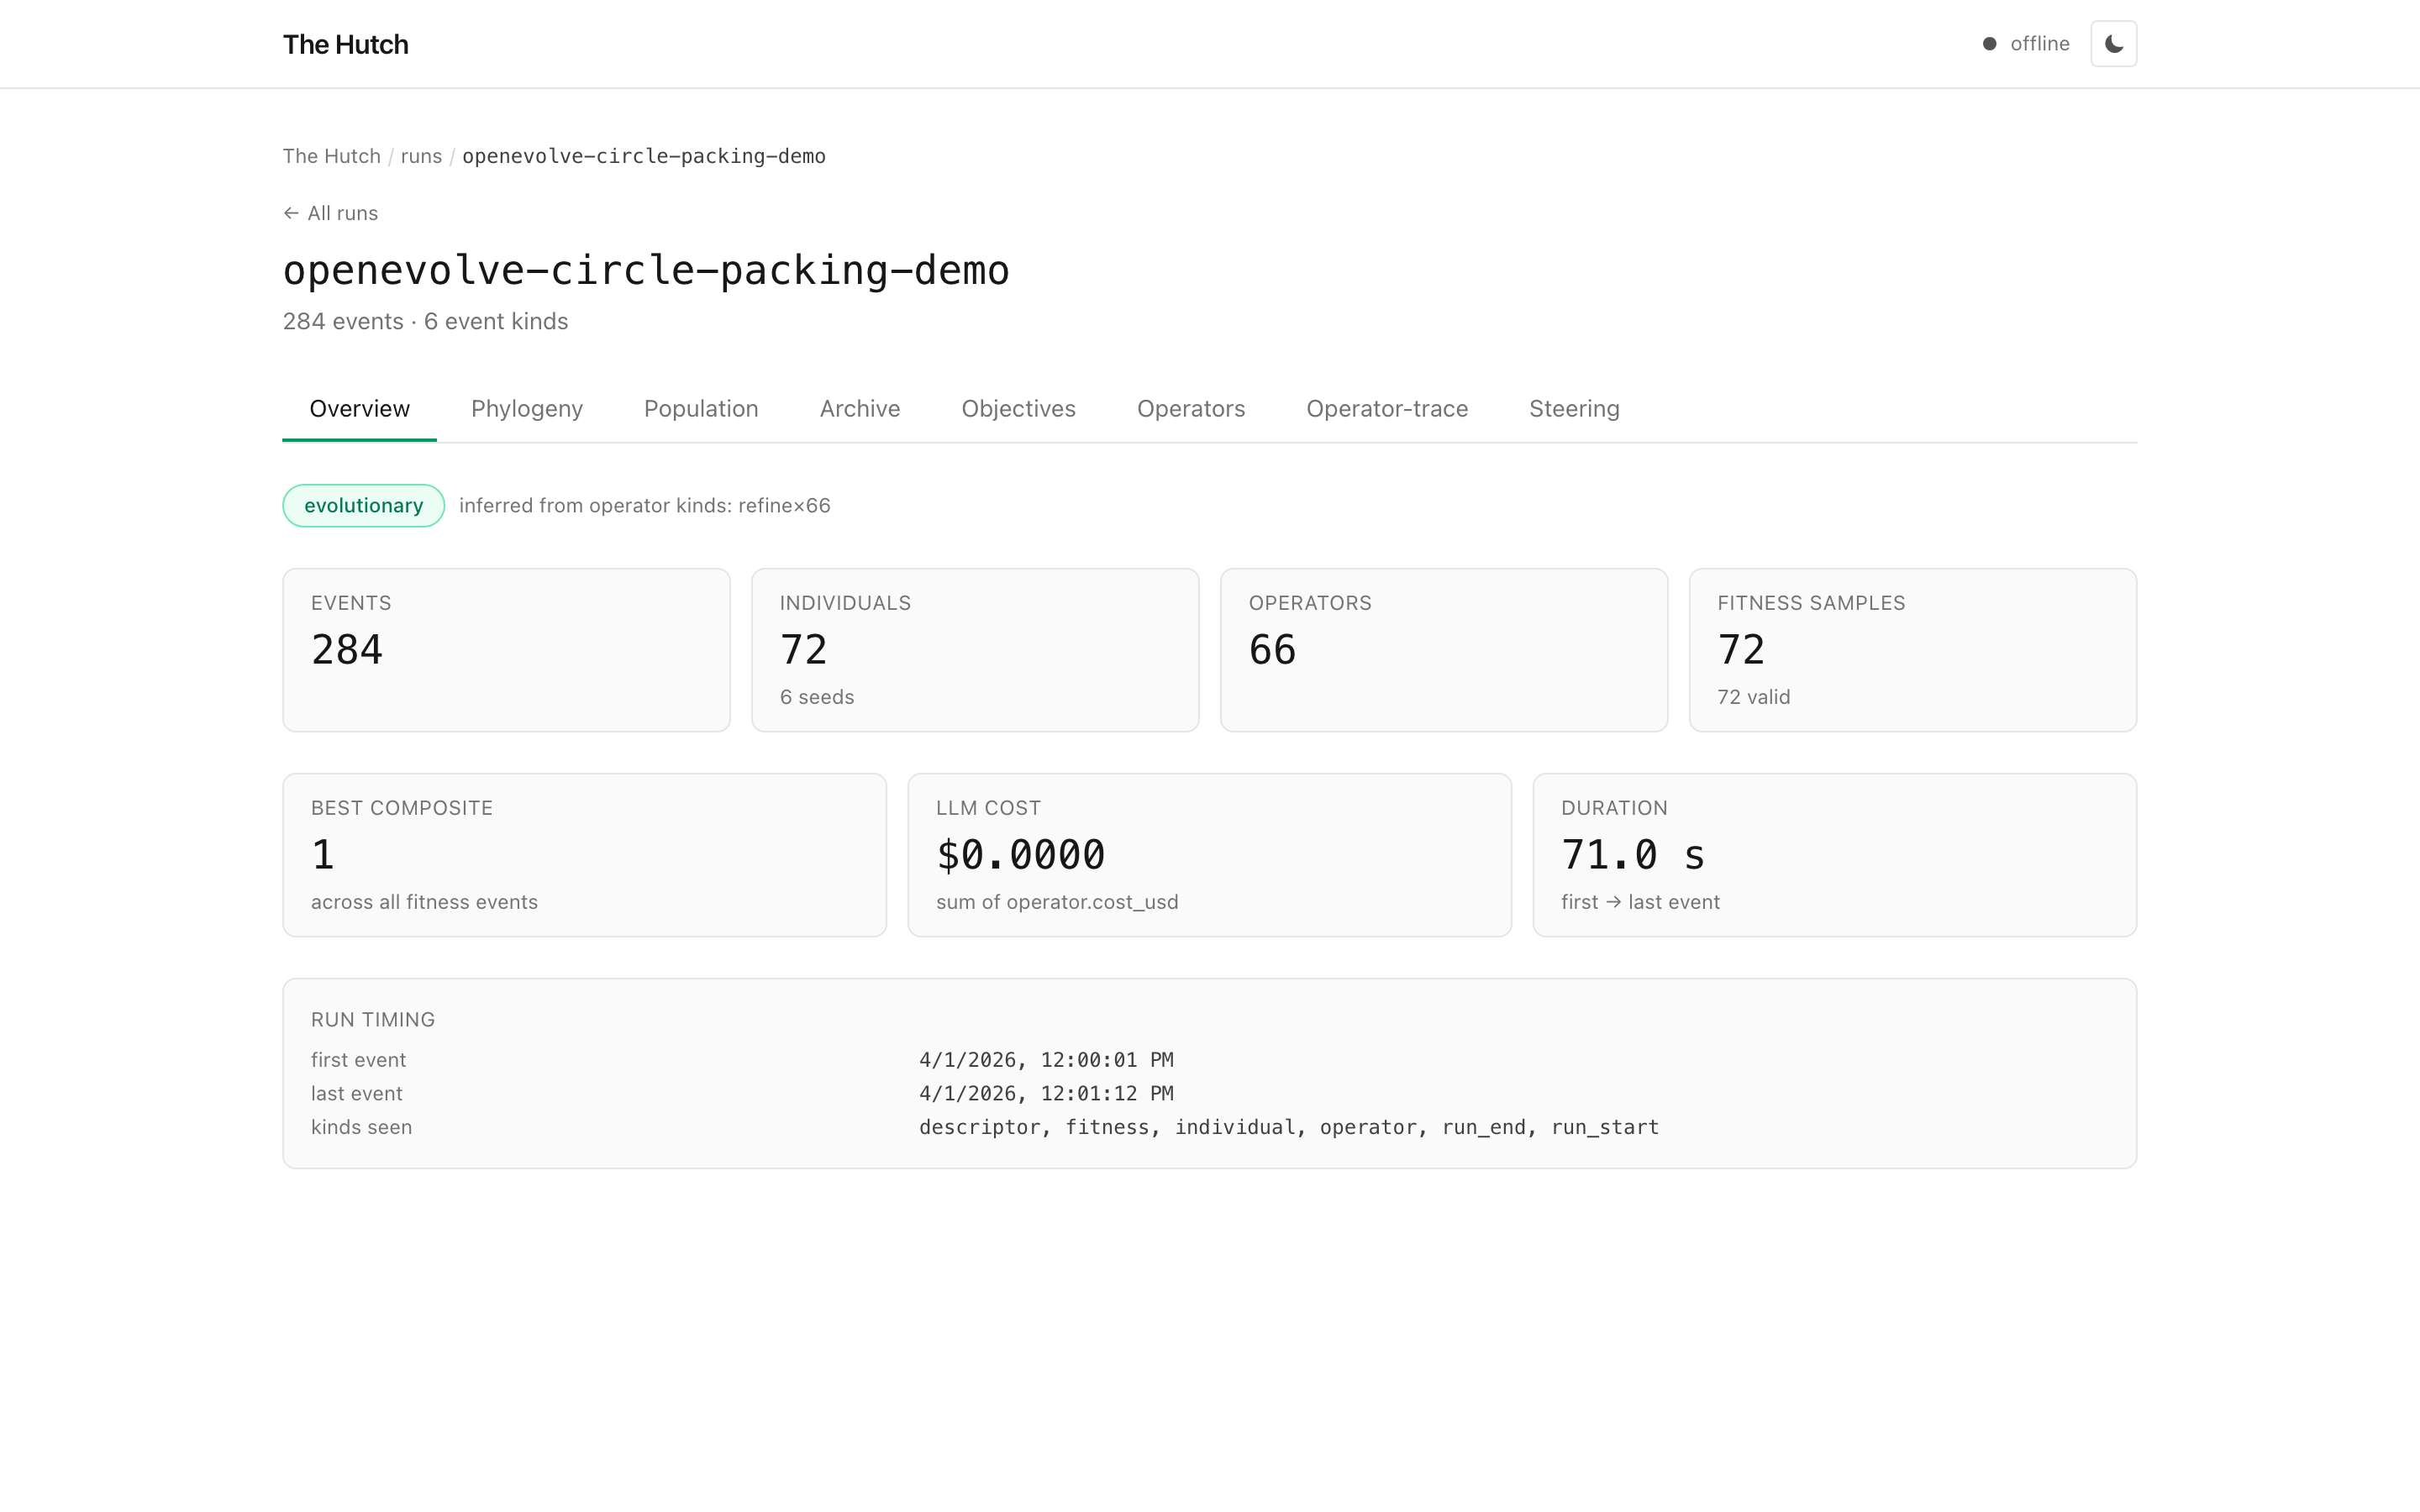Select the Overview tab

point(360,409)
